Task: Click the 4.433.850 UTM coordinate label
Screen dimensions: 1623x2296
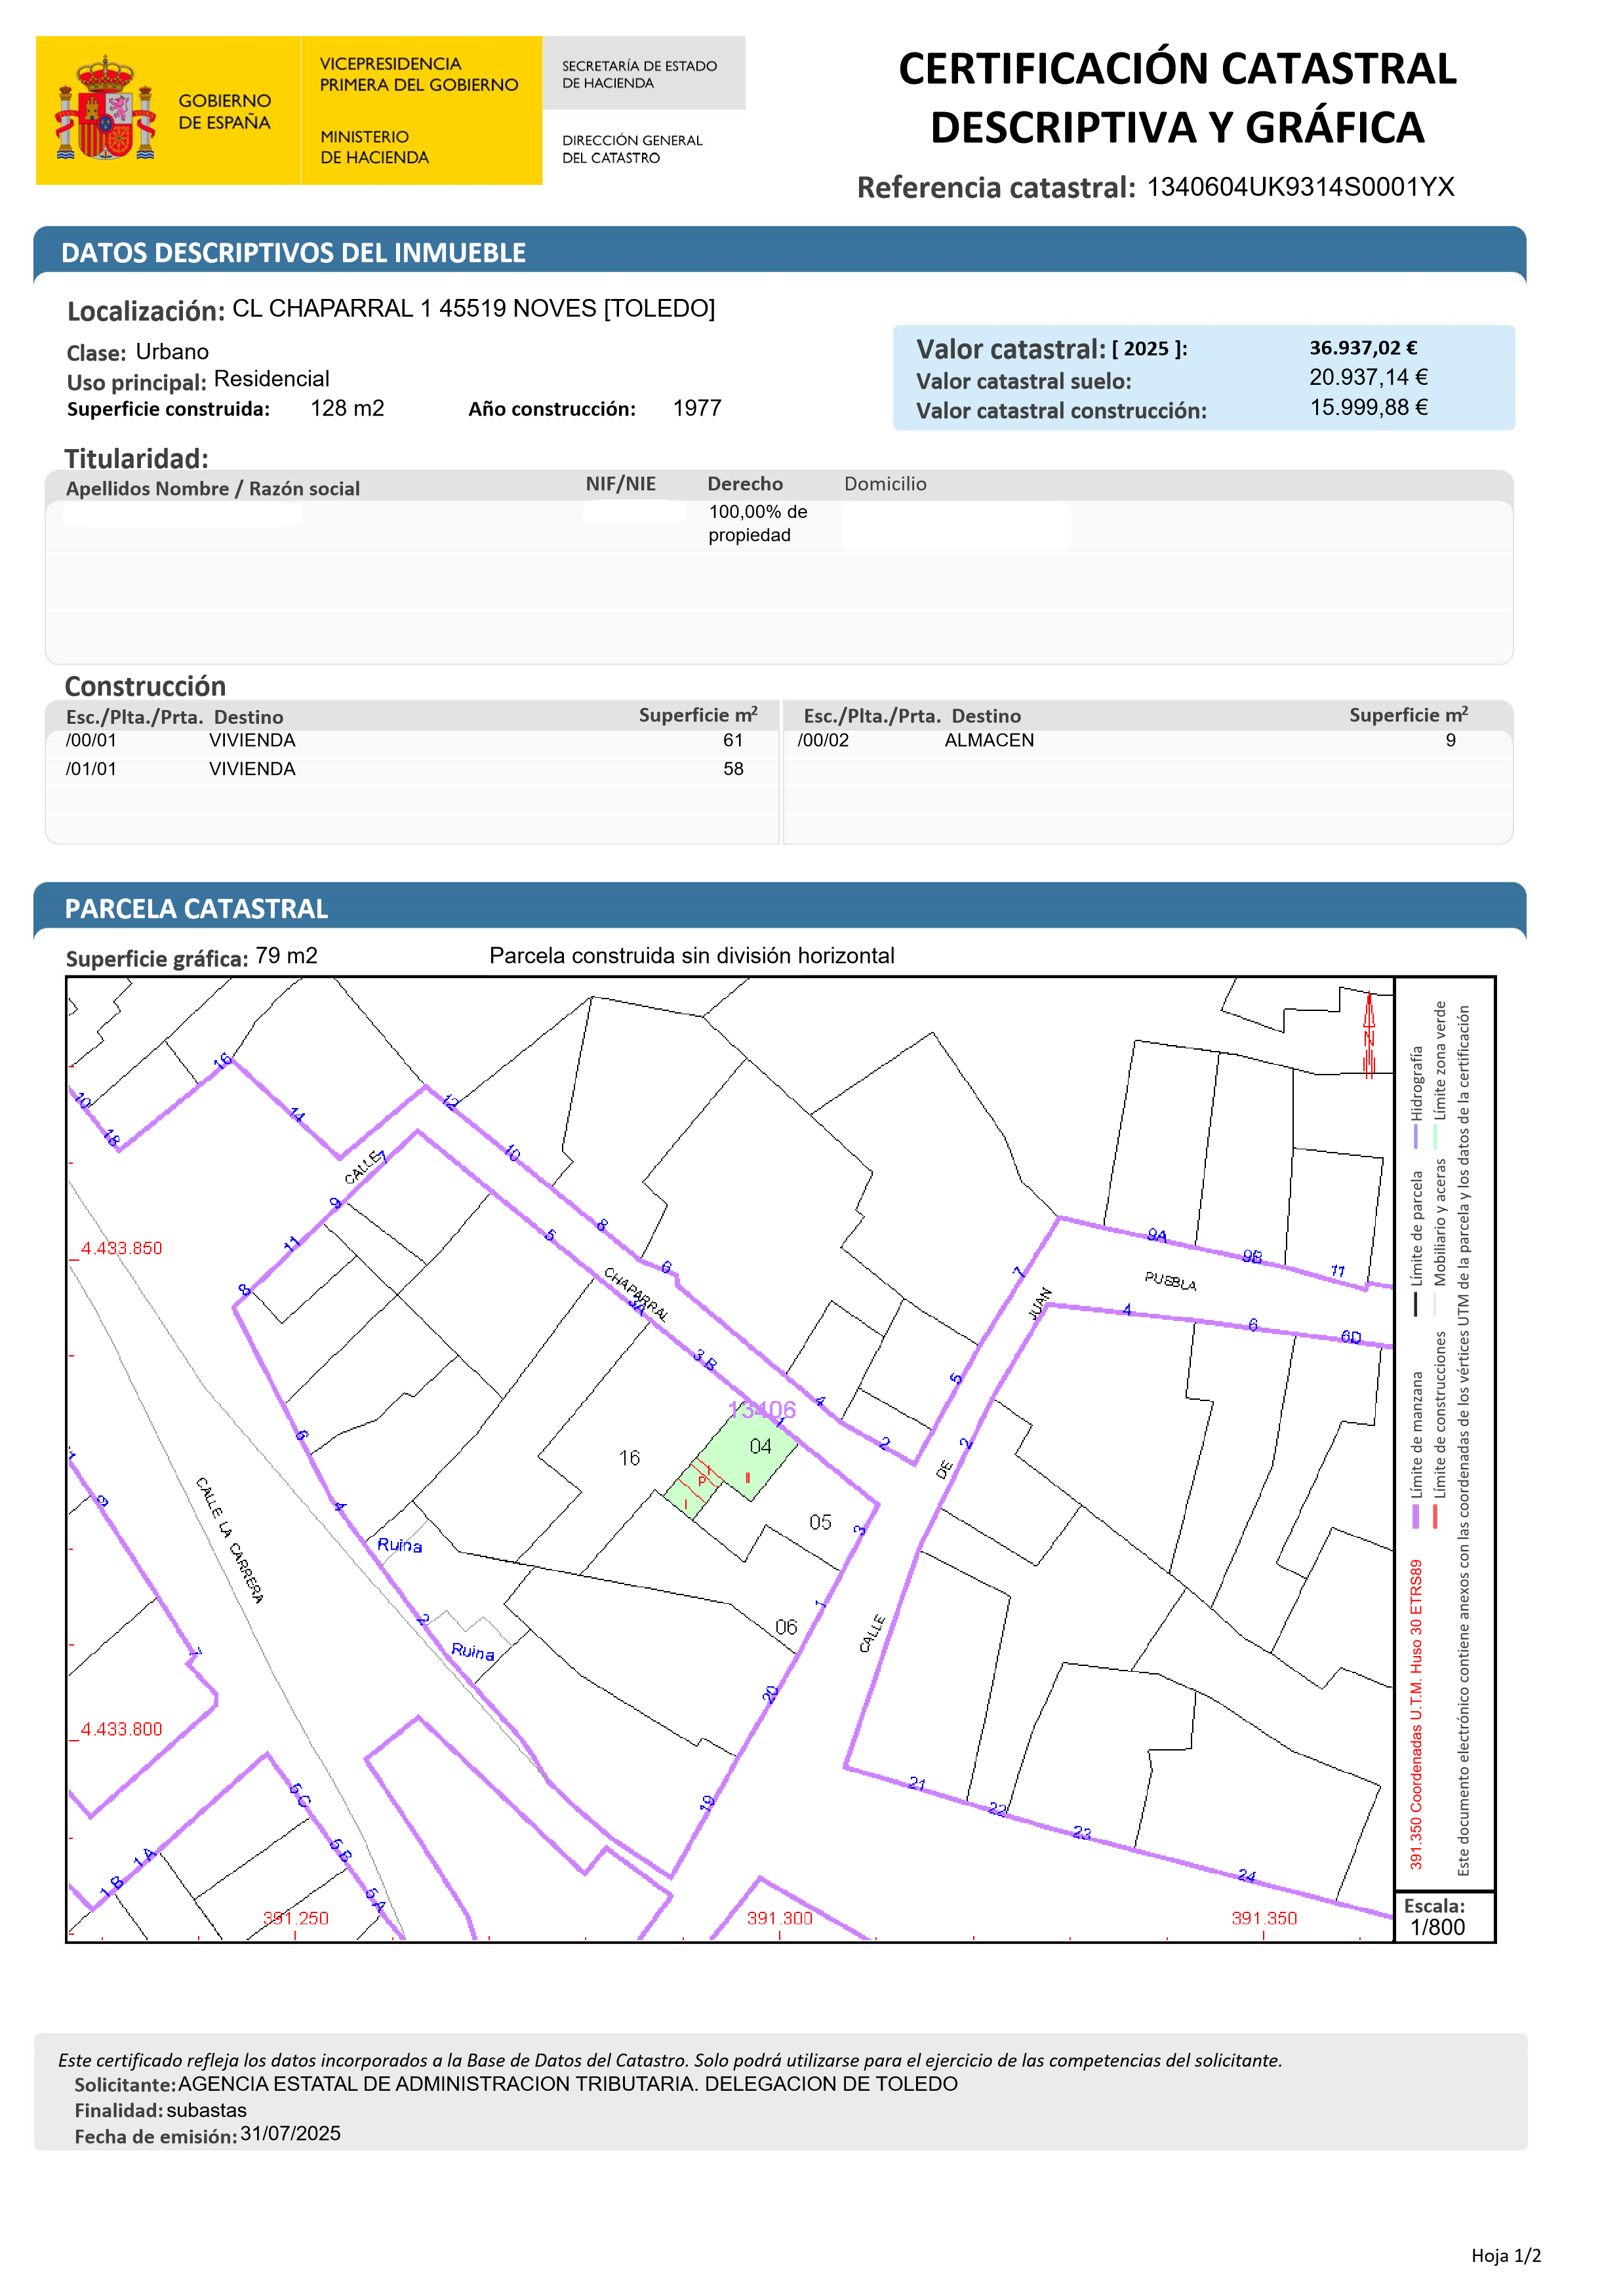Action: (121, 1248)
